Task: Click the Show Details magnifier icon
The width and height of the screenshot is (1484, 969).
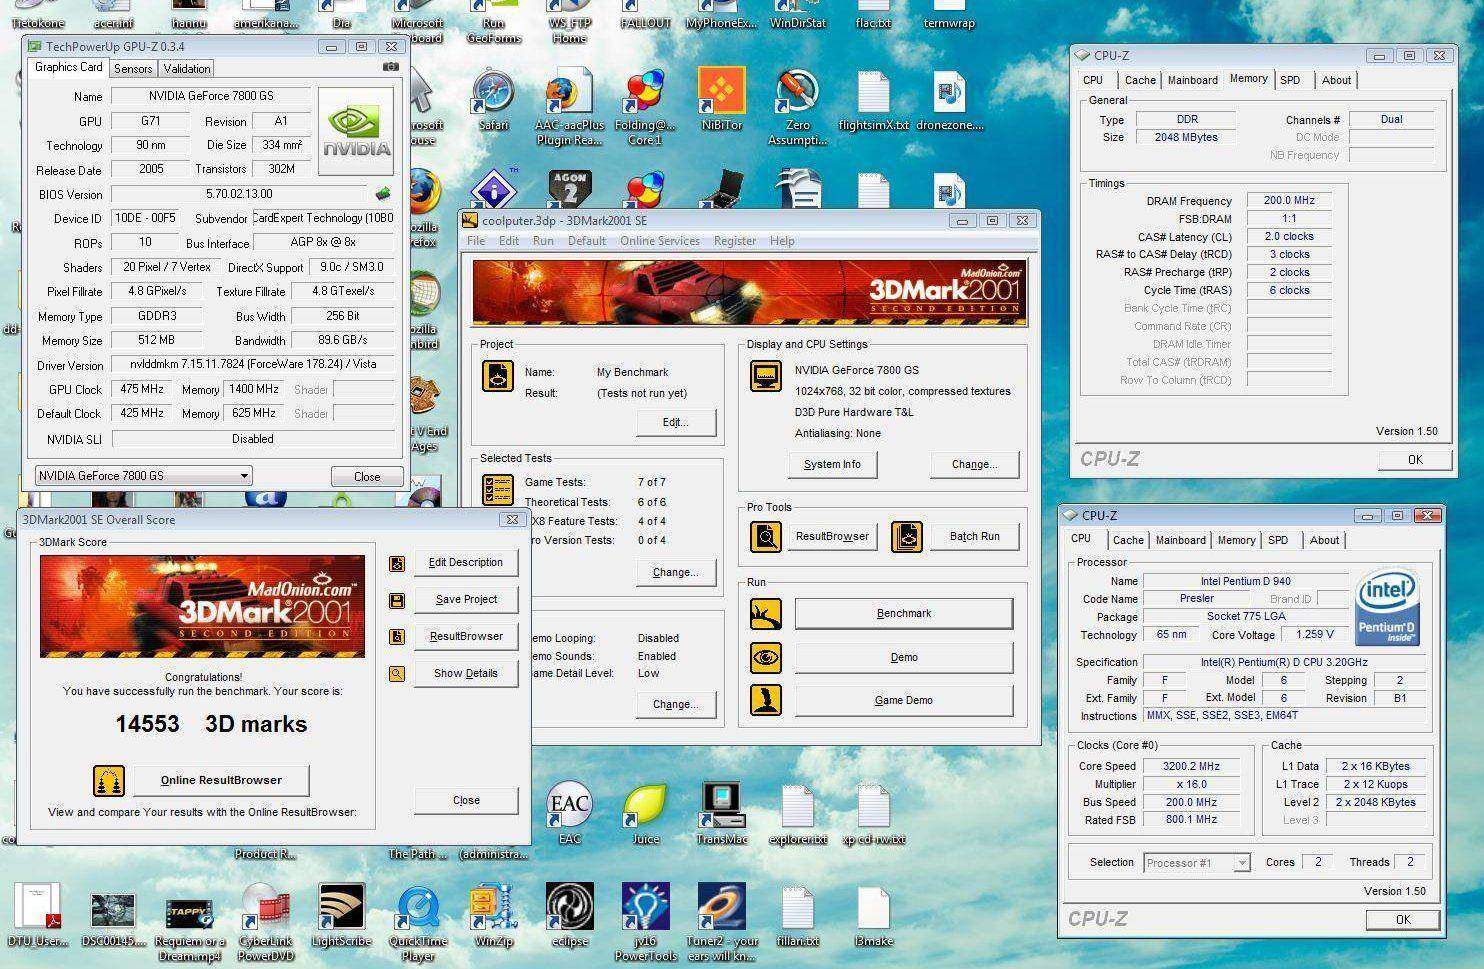Action: tap(397, 674)
